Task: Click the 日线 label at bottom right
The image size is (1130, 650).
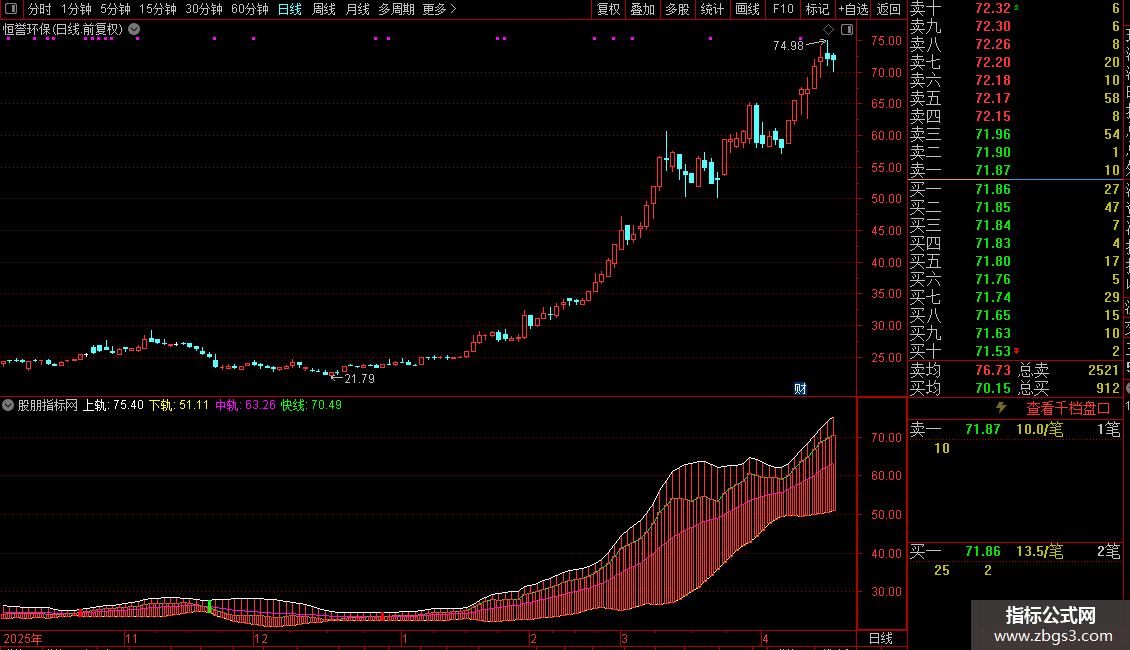Action: coord(881,638)
